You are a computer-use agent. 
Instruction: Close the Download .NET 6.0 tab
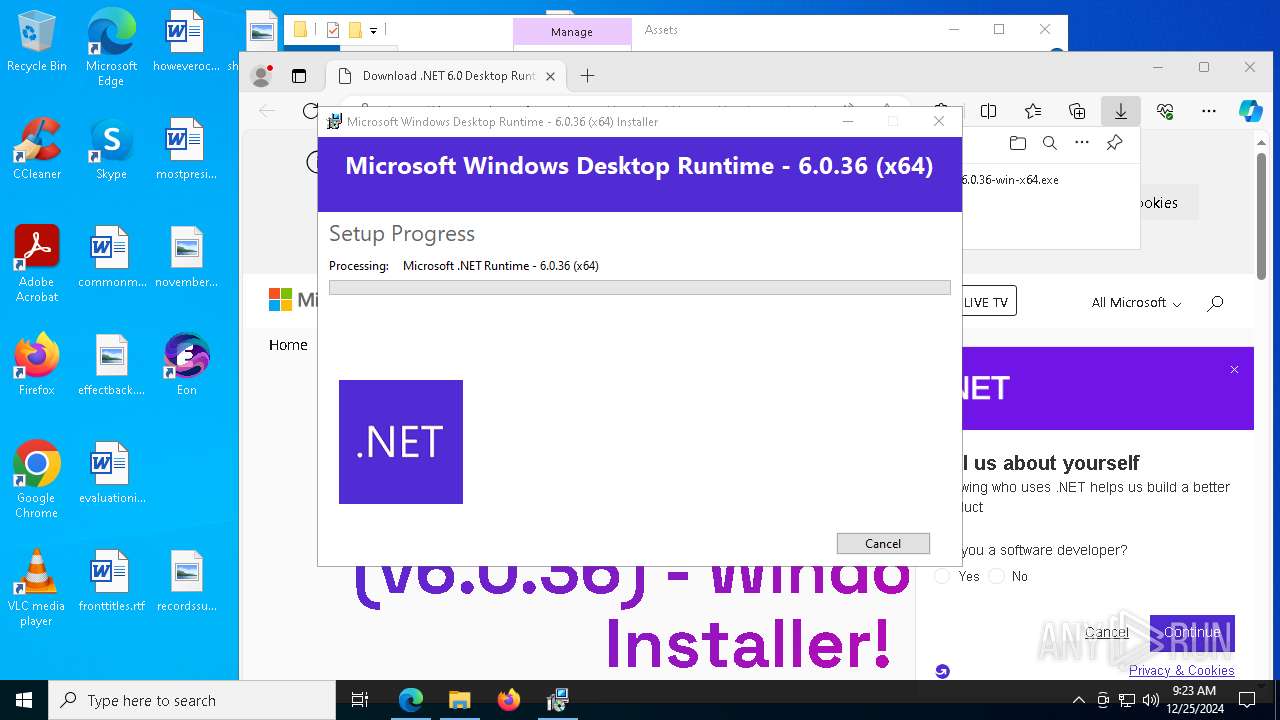[550, 76]
